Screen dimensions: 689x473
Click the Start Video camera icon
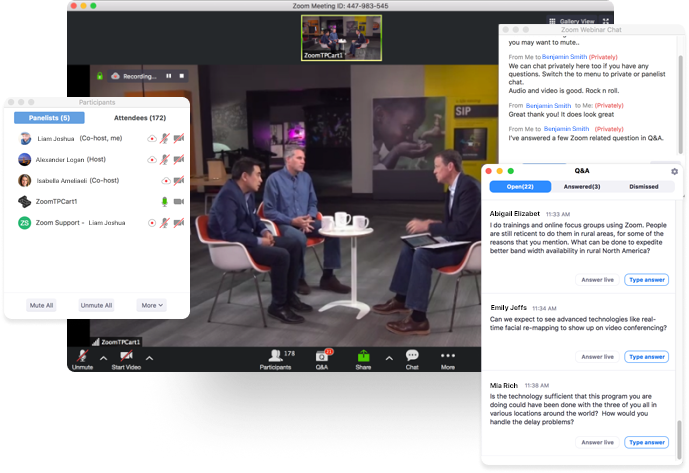(127, 356)
